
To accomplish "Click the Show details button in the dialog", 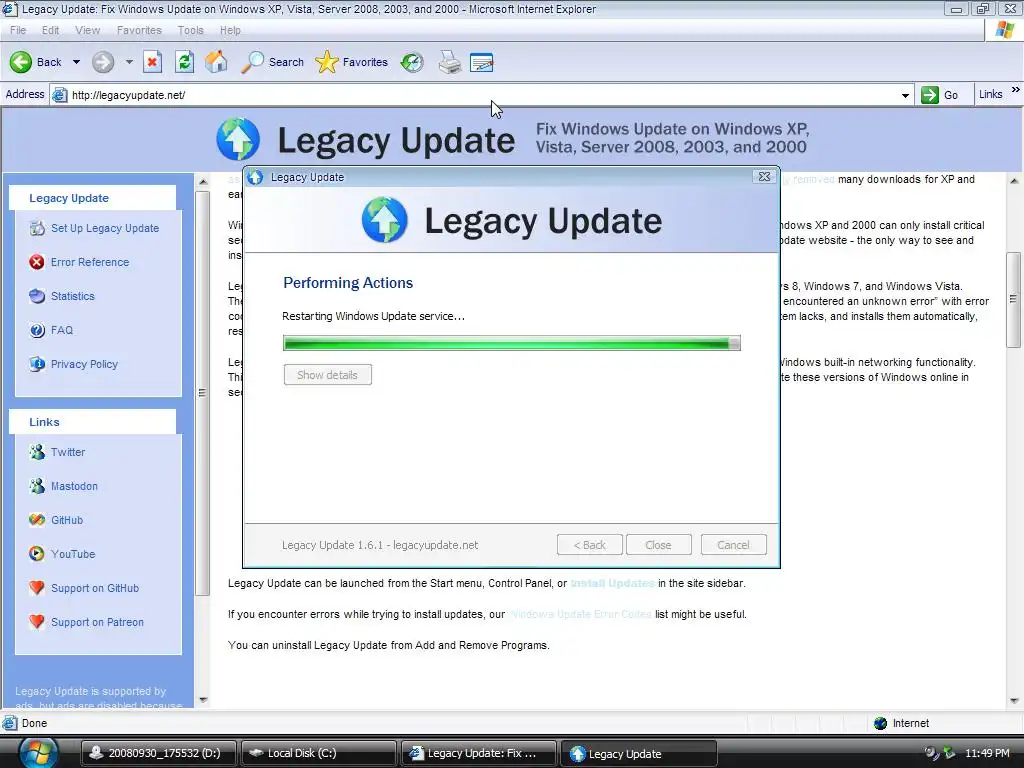I will [x=328, y=375].
